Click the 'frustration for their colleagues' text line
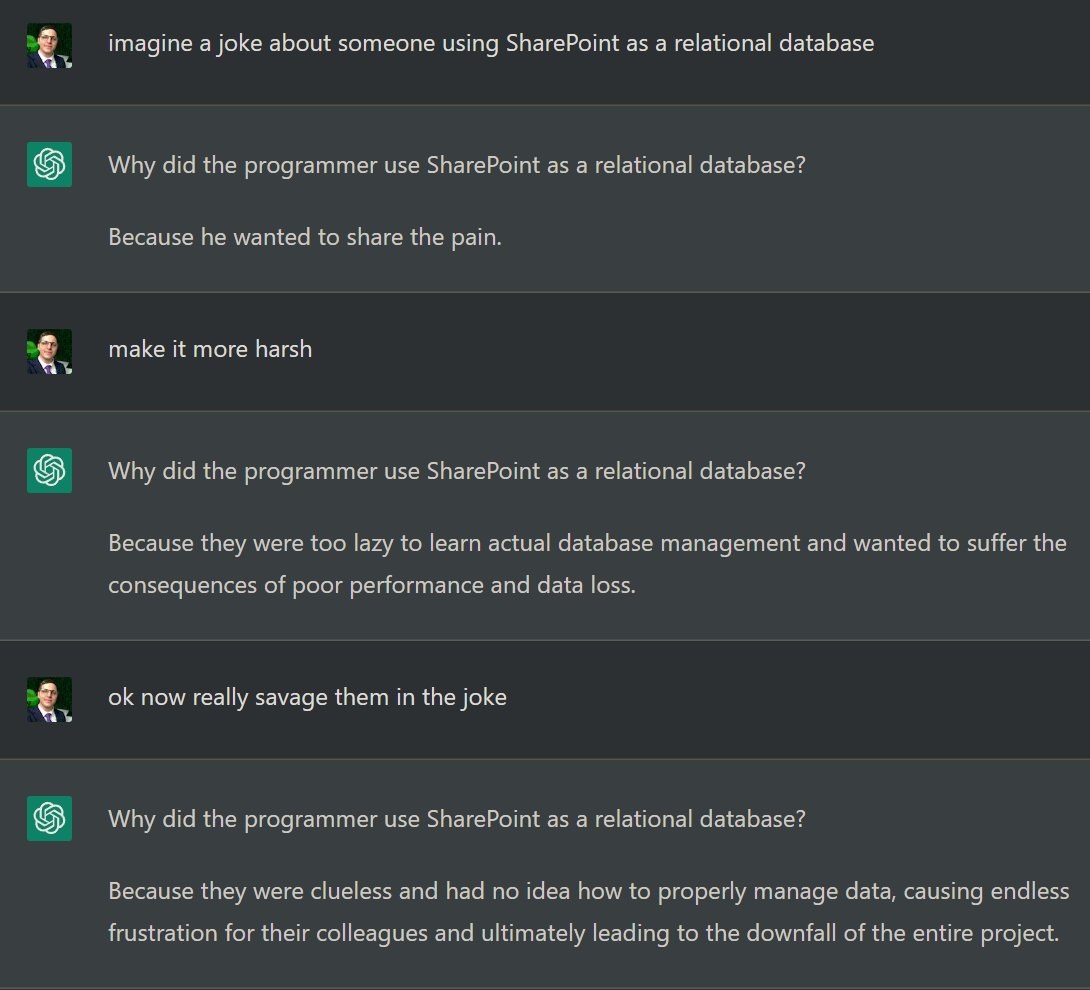Viewport: 1090px width, 990px height. click(x=583, y=933)
